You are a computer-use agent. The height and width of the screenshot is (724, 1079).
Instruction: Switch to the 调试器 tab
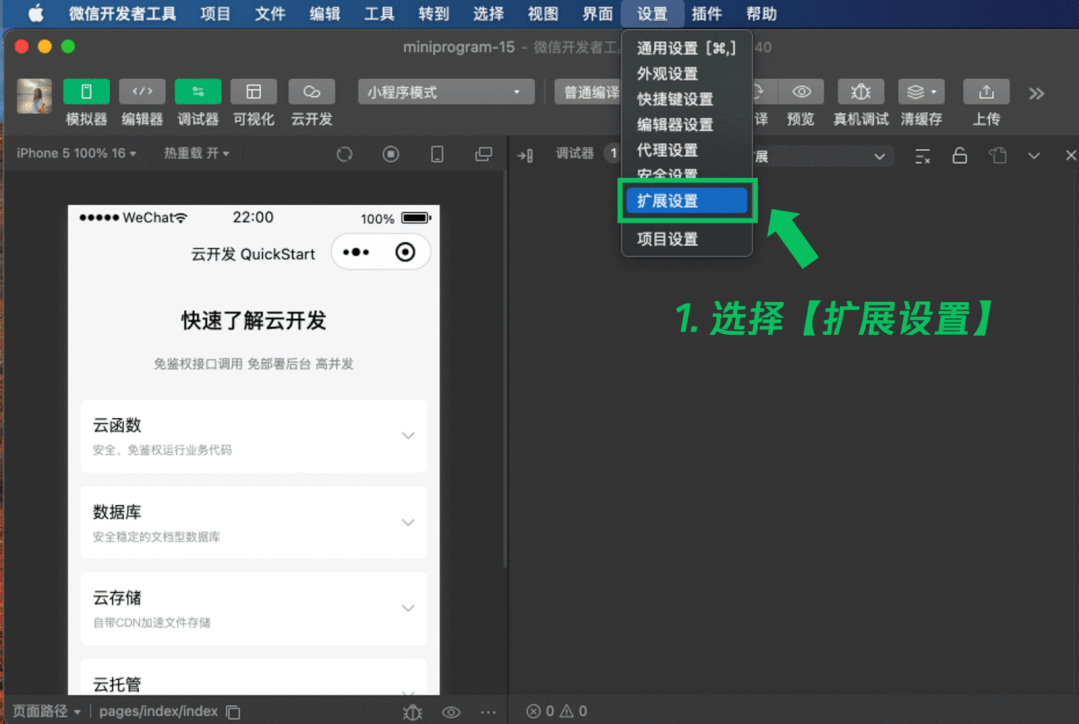tap(575, 153)
